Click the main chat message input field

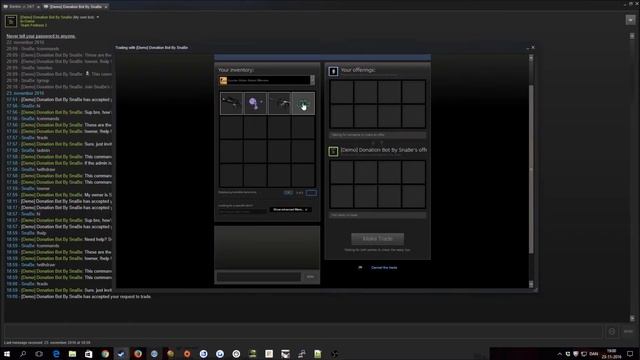(x=303, y=331)
